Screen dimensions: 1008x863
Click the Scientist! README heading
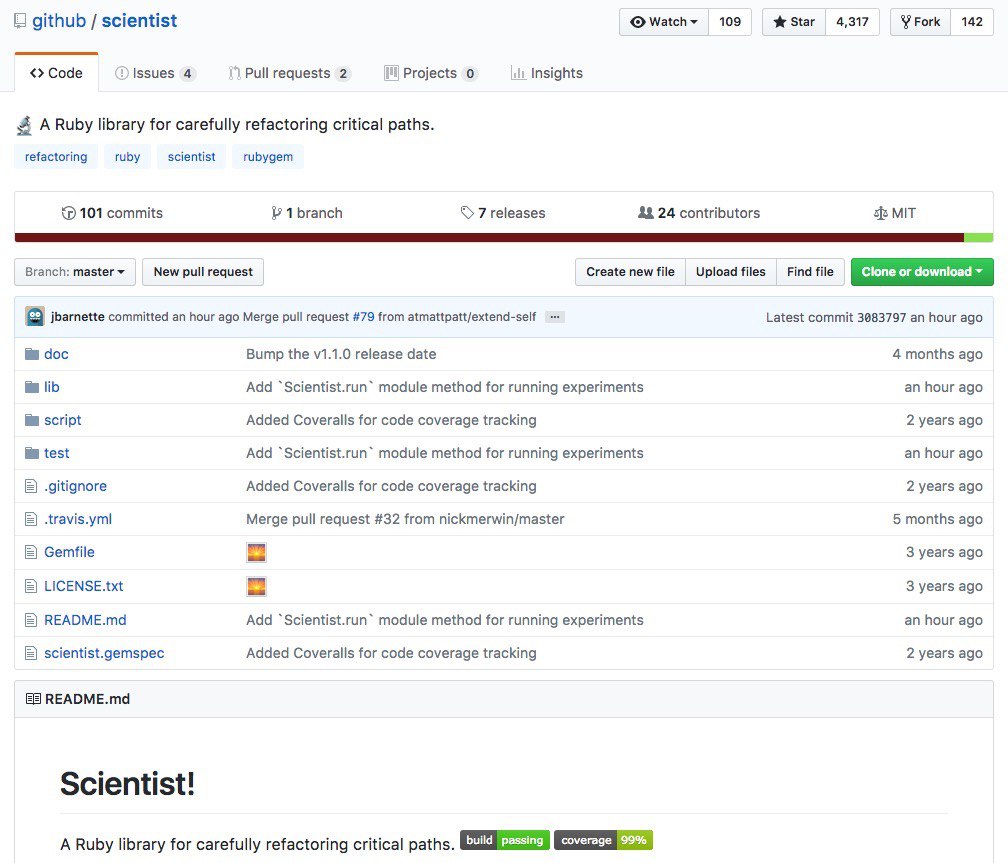click(x=127, y=784)
